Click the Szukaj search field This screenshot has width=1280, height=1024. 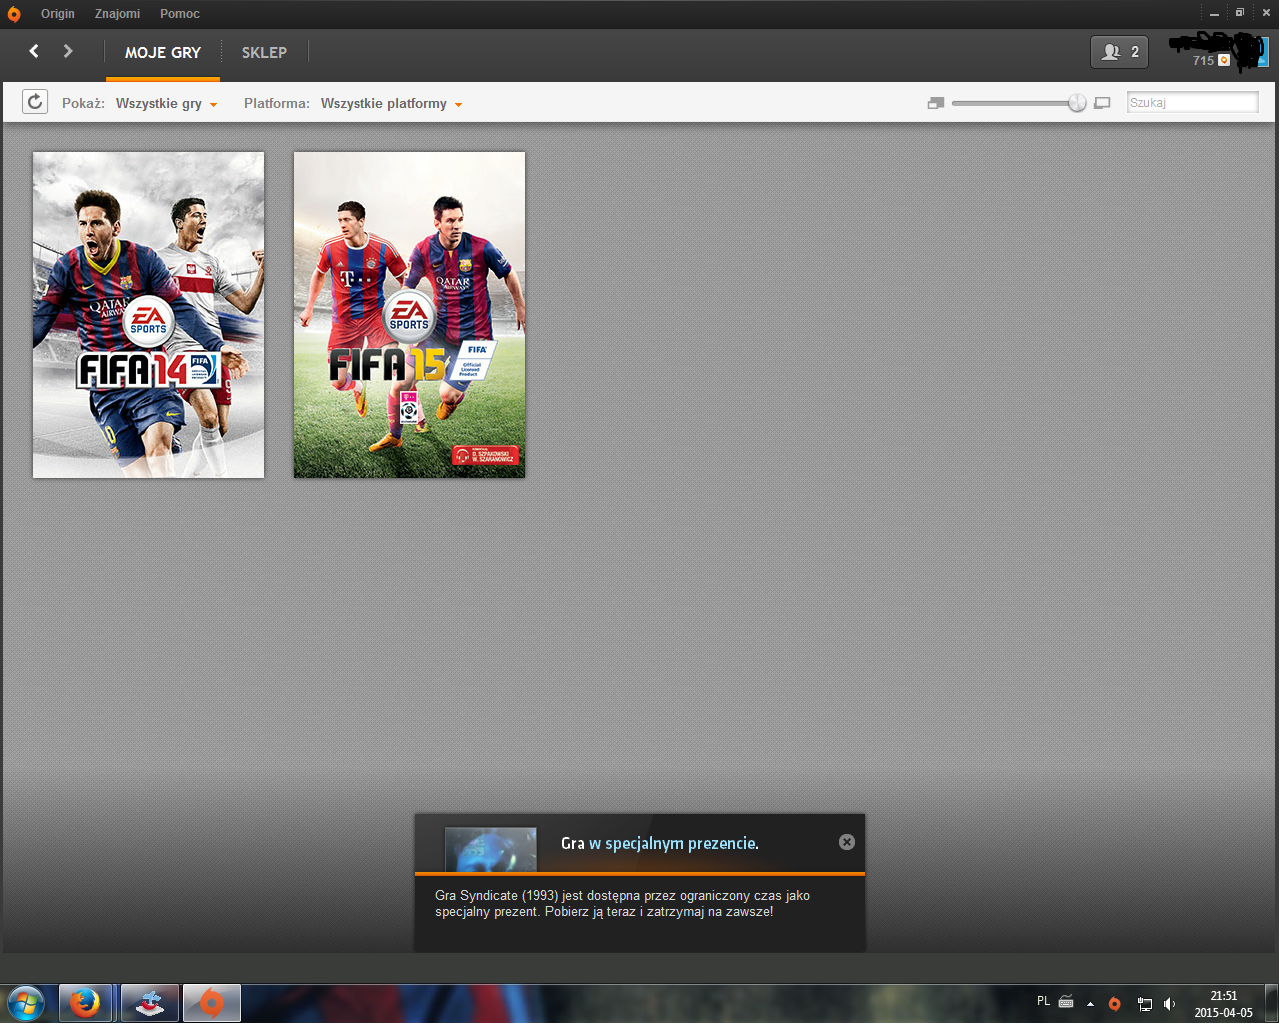click(1192, 102)
